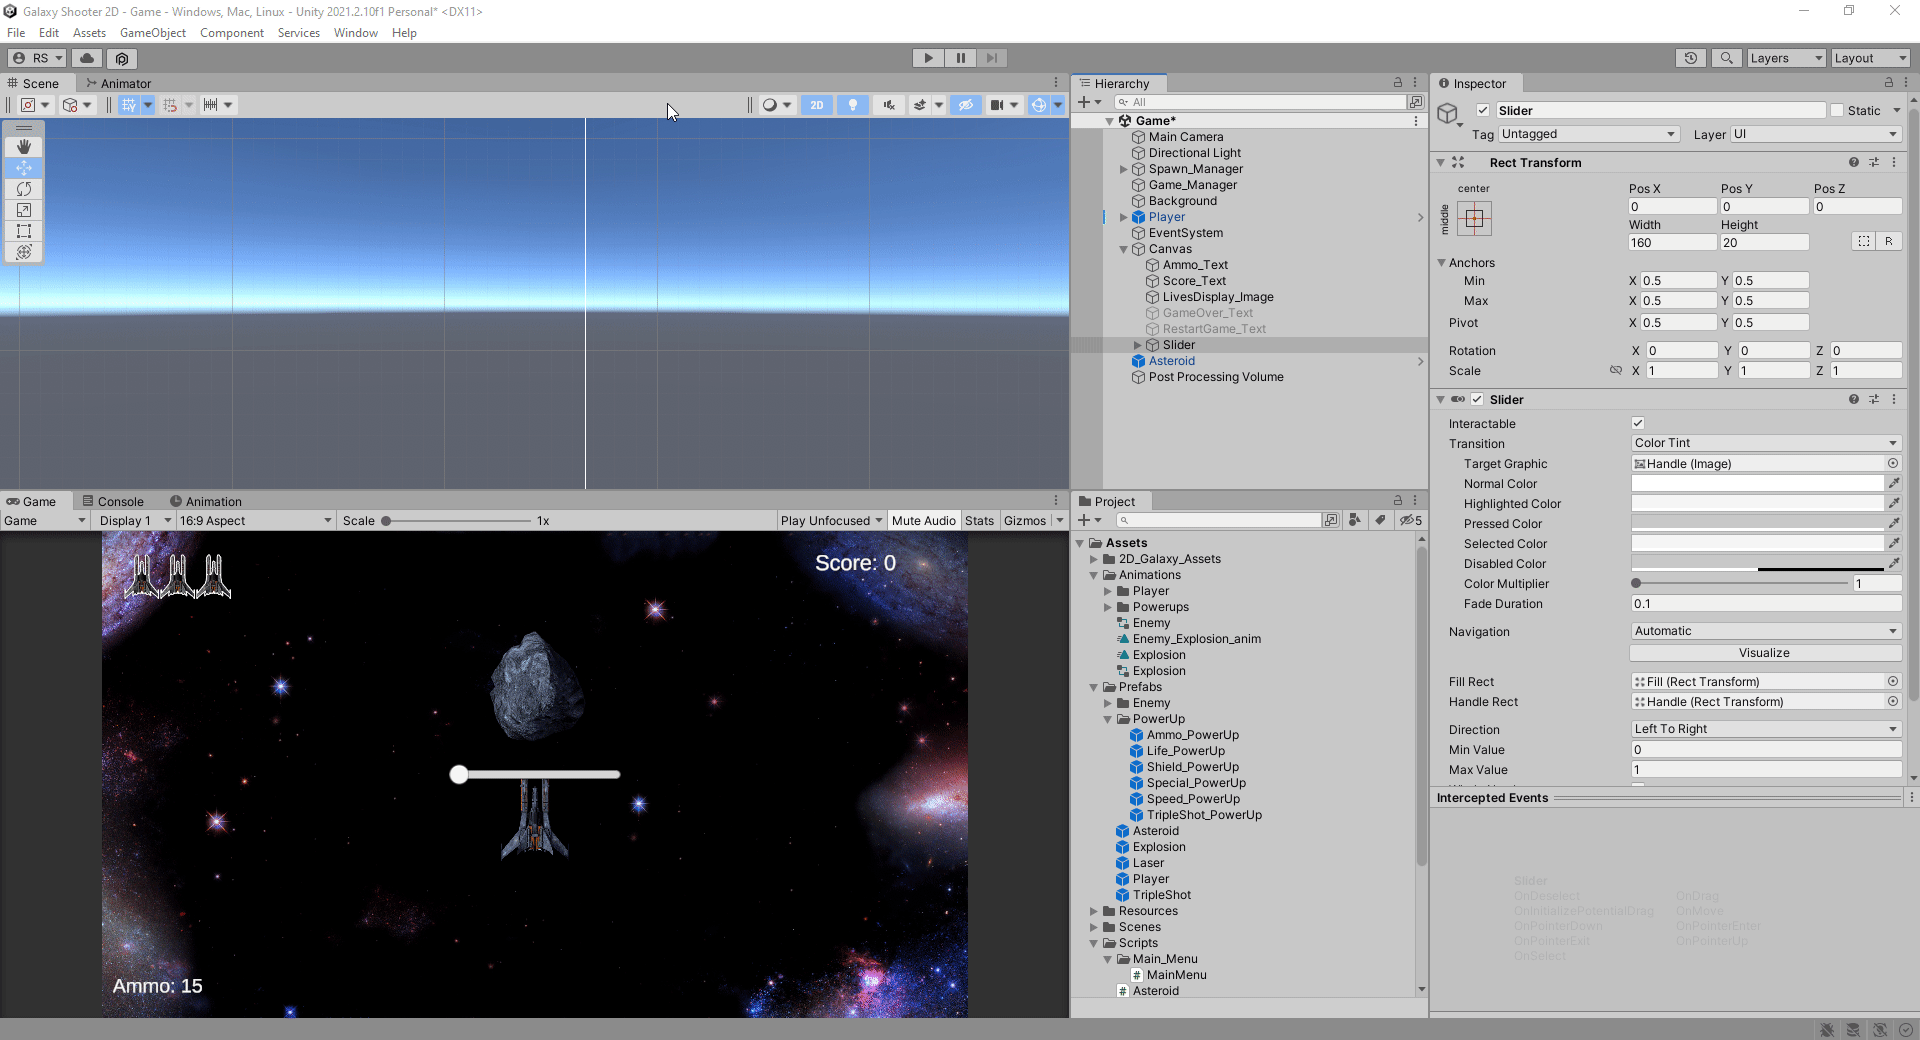
Task: Expand the Slider object in Hierarchy
Action: click(1137, 345)
